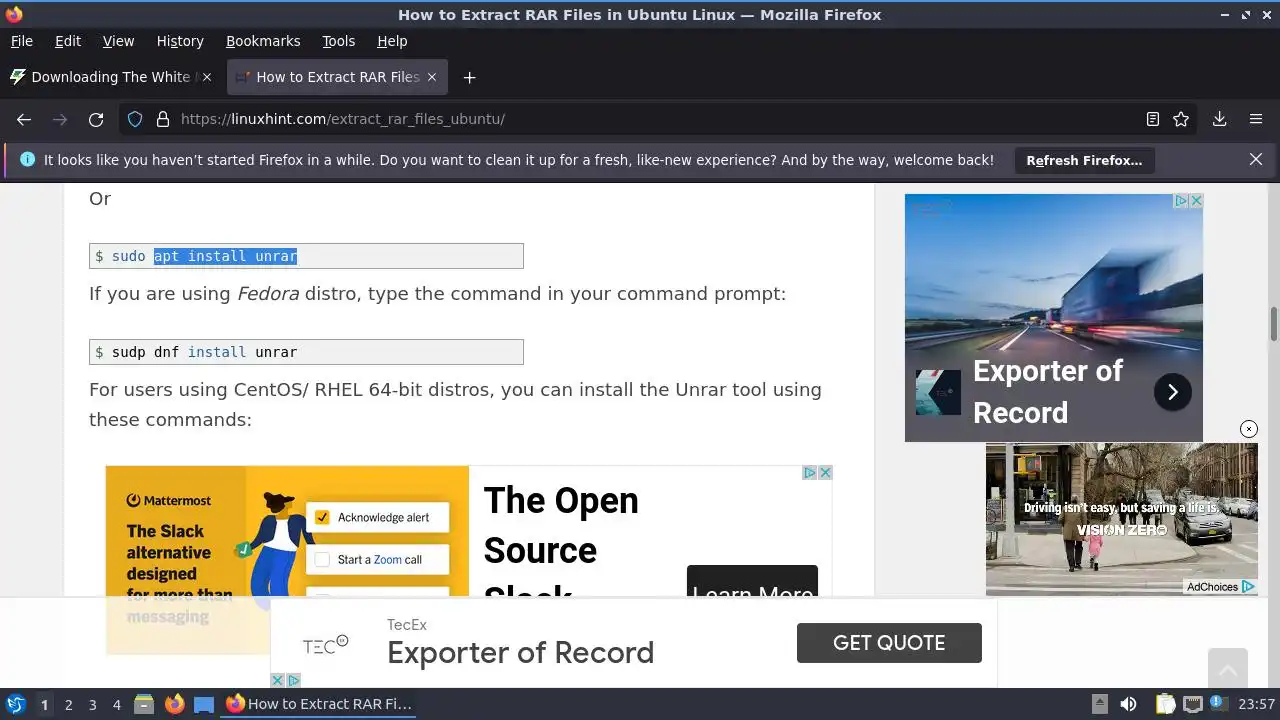Open the tracking protection shield icon
Image resolution: width=1280 pixels, height=720 pixels.
pyautogui.click(x=135, y=119)
